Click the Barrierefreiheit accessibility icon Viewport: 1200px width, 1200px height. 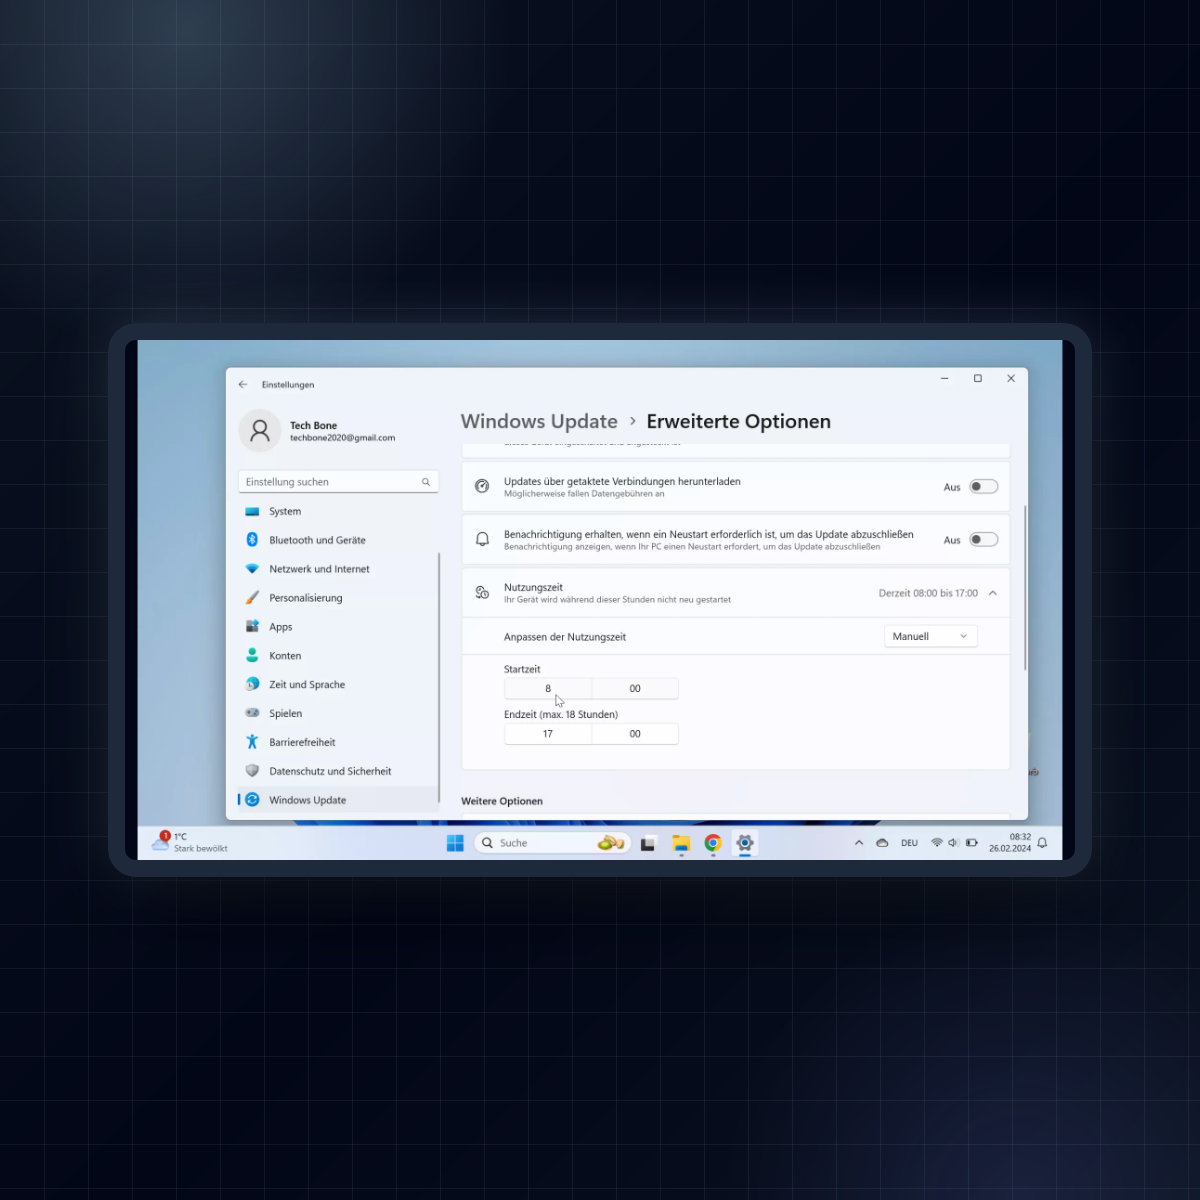252,742
